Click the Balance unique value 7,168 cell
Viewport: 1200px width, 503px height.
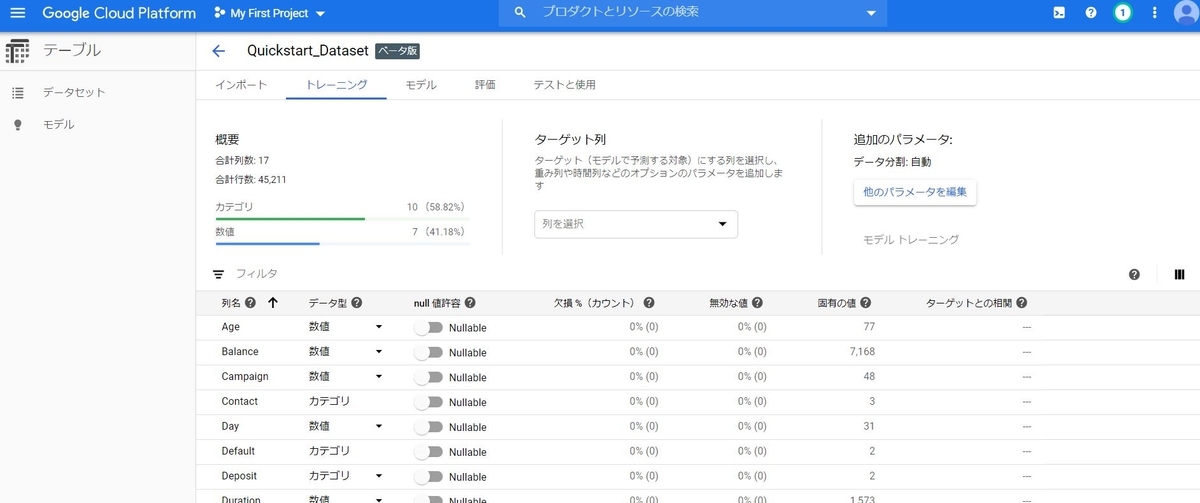pyautogui.click(x=861, y=352)
